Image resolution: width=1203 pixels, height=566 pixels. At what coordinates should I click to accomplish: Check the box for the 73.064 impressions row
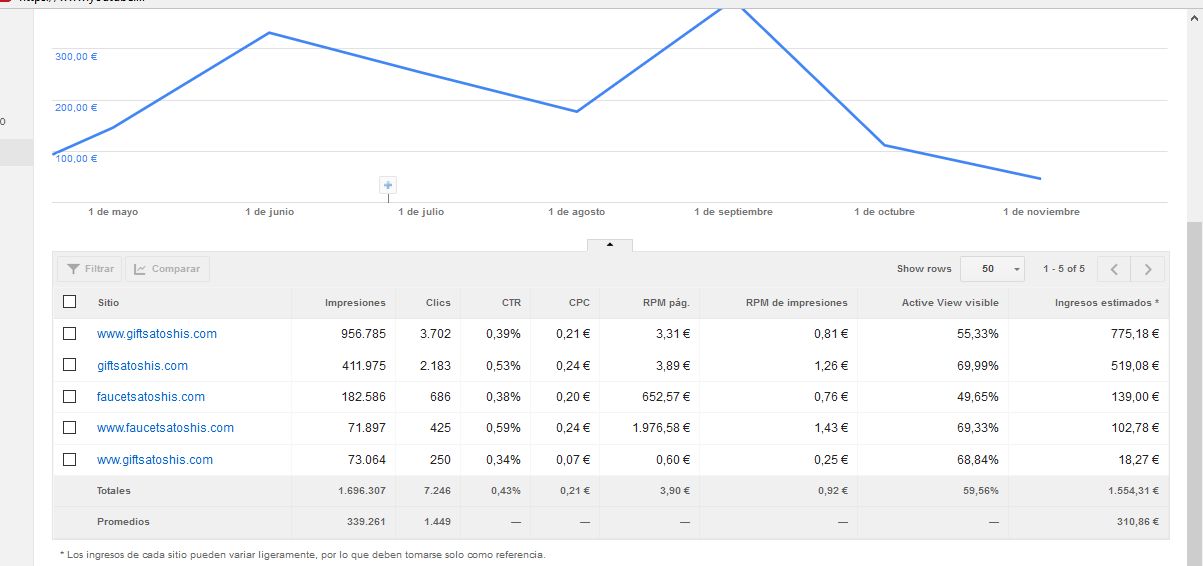pyautogui.click(x=69, y=460)
